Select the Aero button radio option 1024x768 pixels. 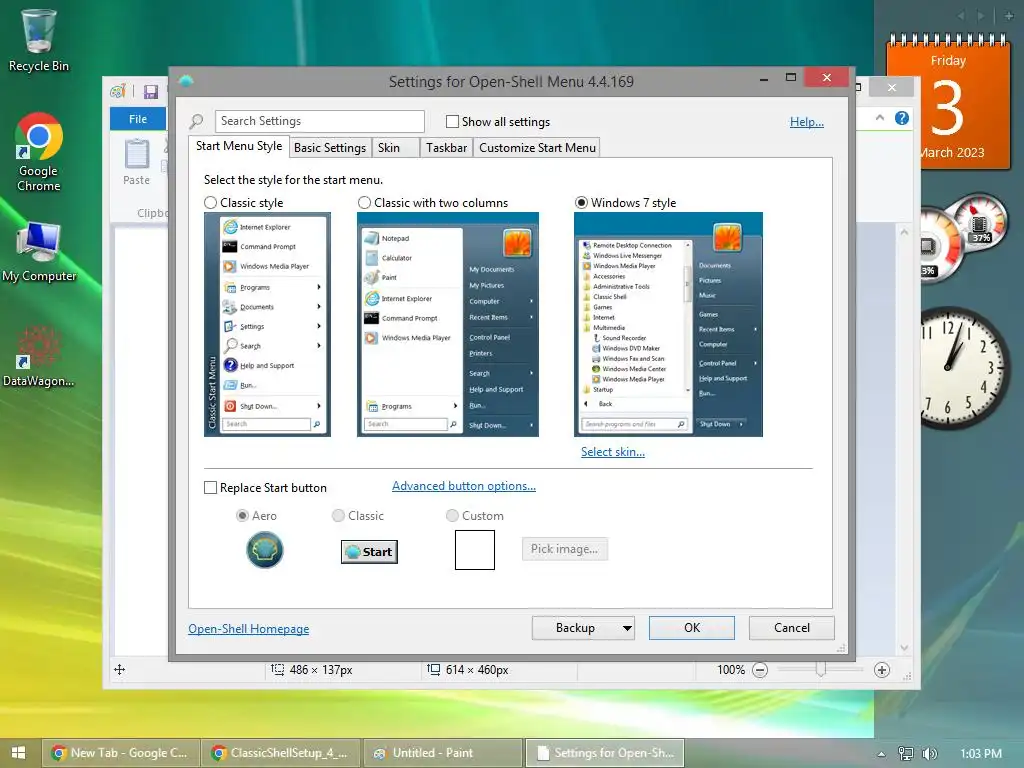[242, 516]
